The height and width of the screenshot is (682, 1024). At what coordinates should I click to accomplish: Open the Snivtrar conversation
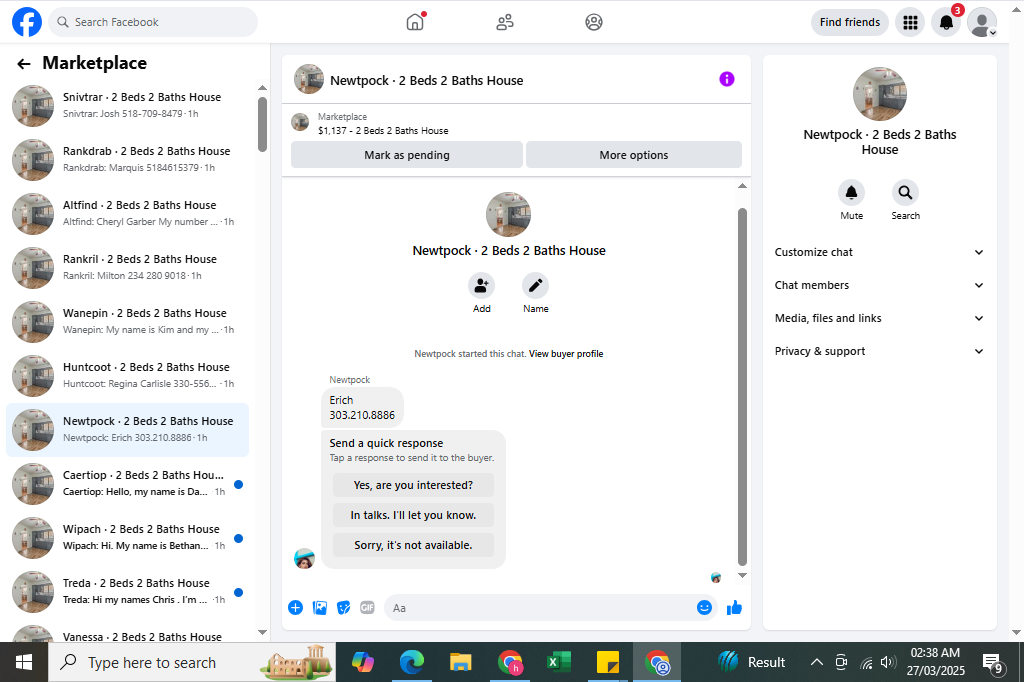pos(127,105)
